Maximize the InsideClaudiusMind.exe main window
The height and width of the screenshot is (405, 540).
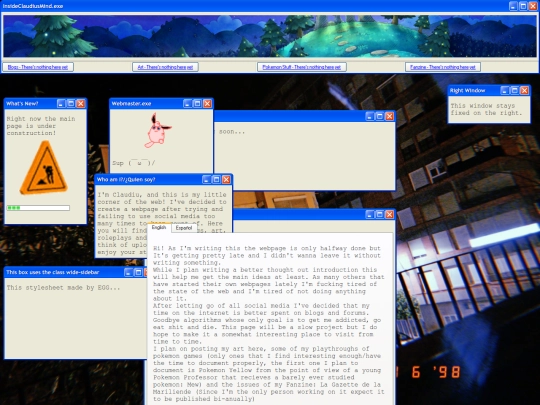[523, 6]
